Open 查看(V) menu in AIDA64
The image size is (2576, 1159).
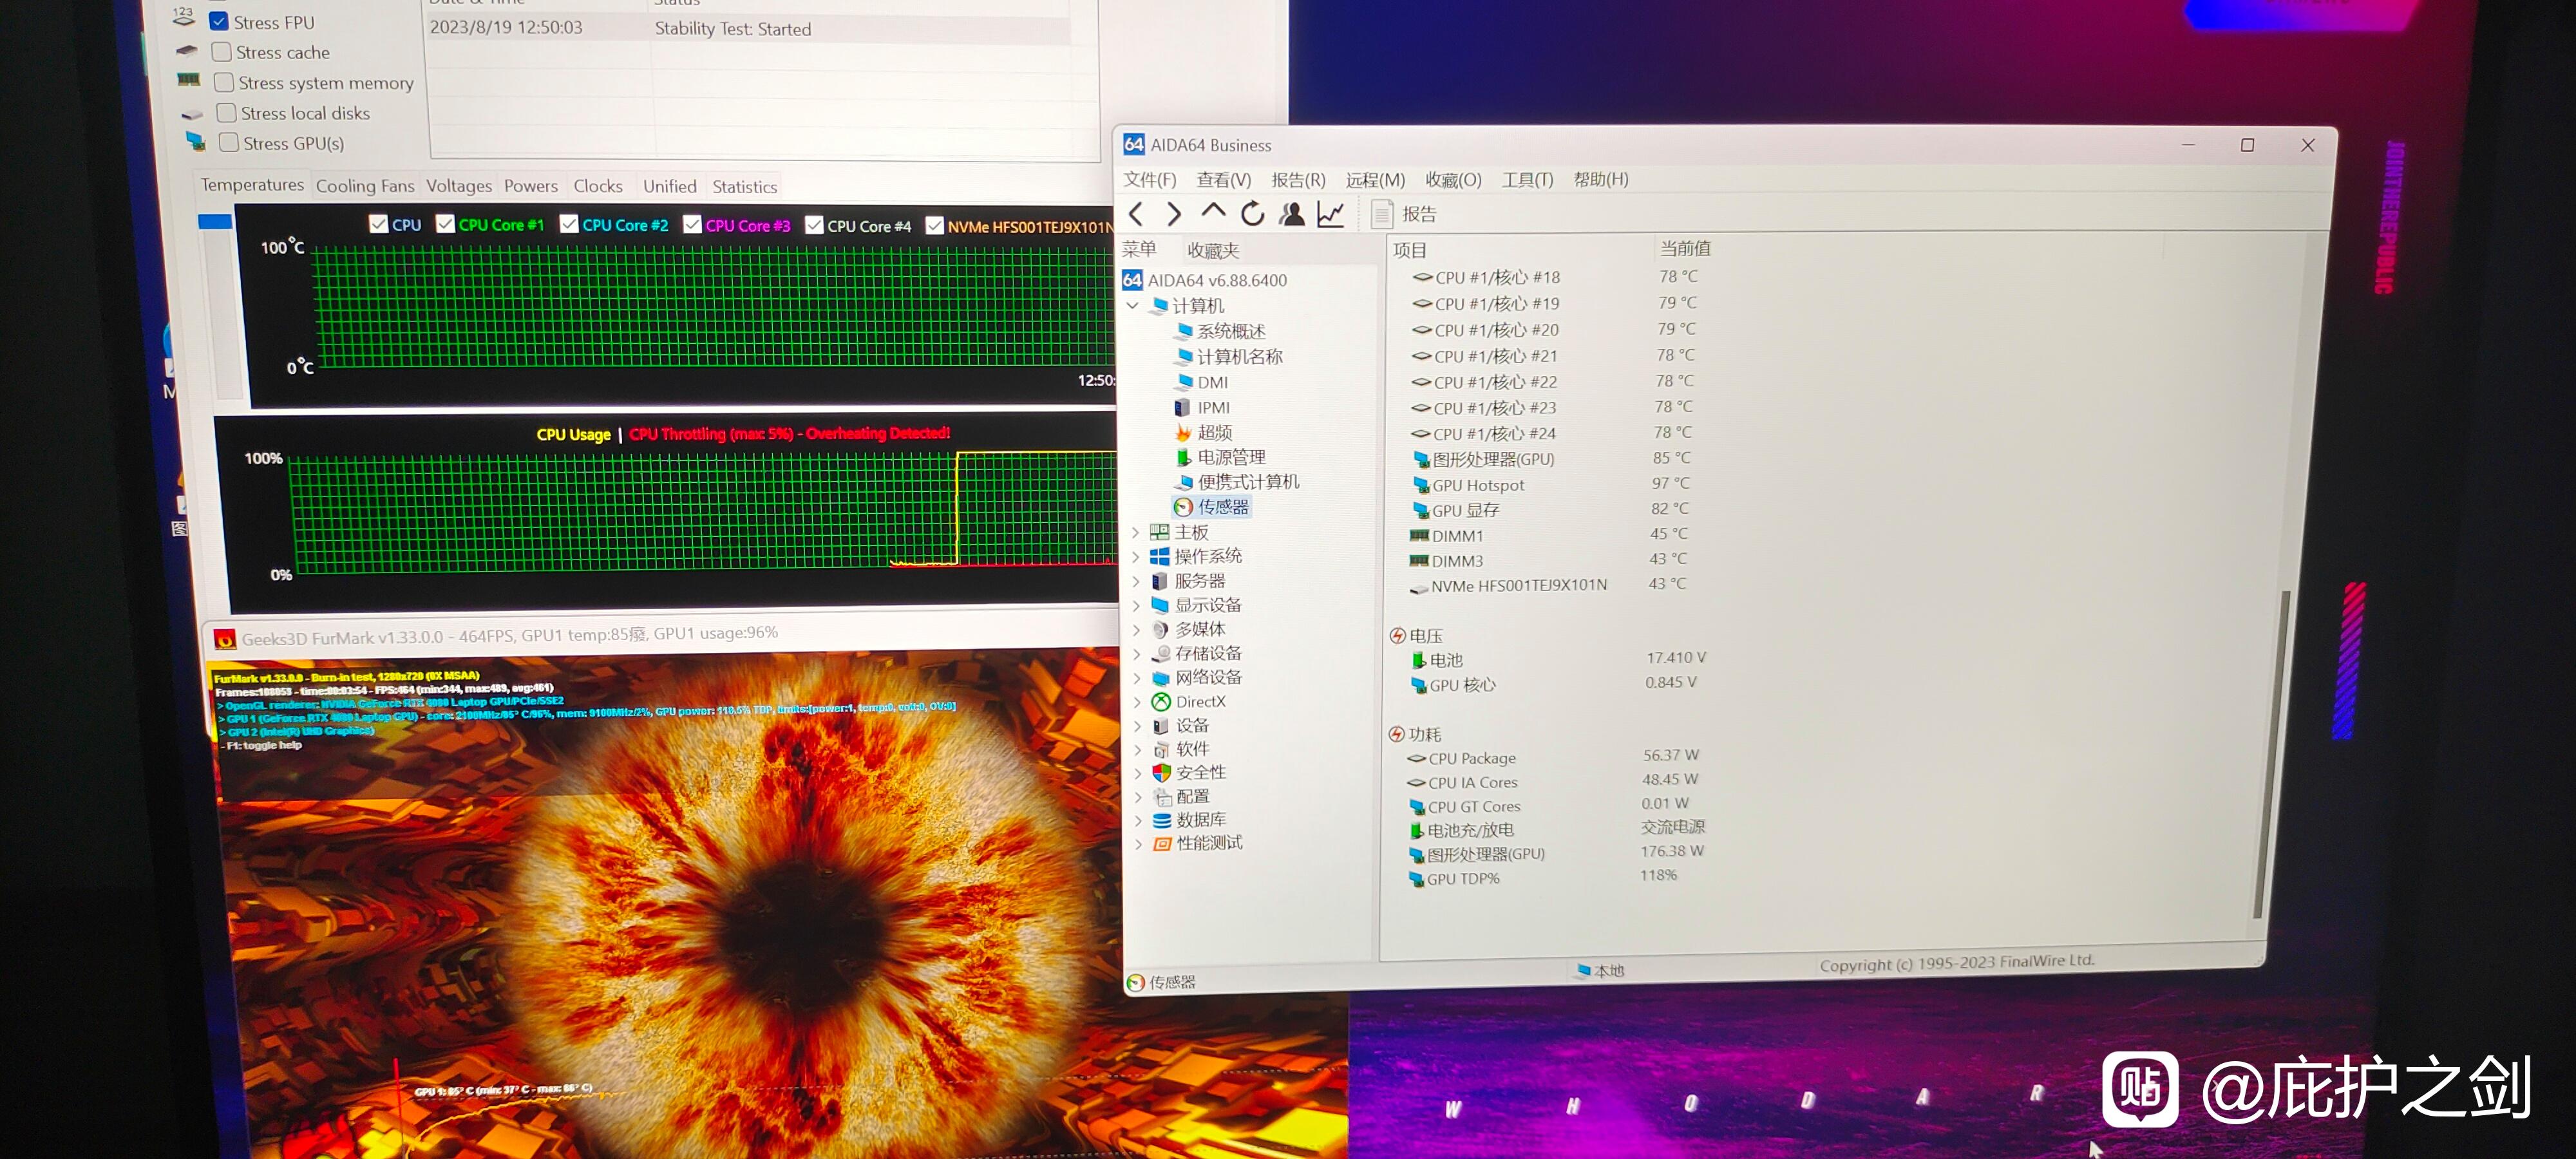click(x=1224, y=180)
